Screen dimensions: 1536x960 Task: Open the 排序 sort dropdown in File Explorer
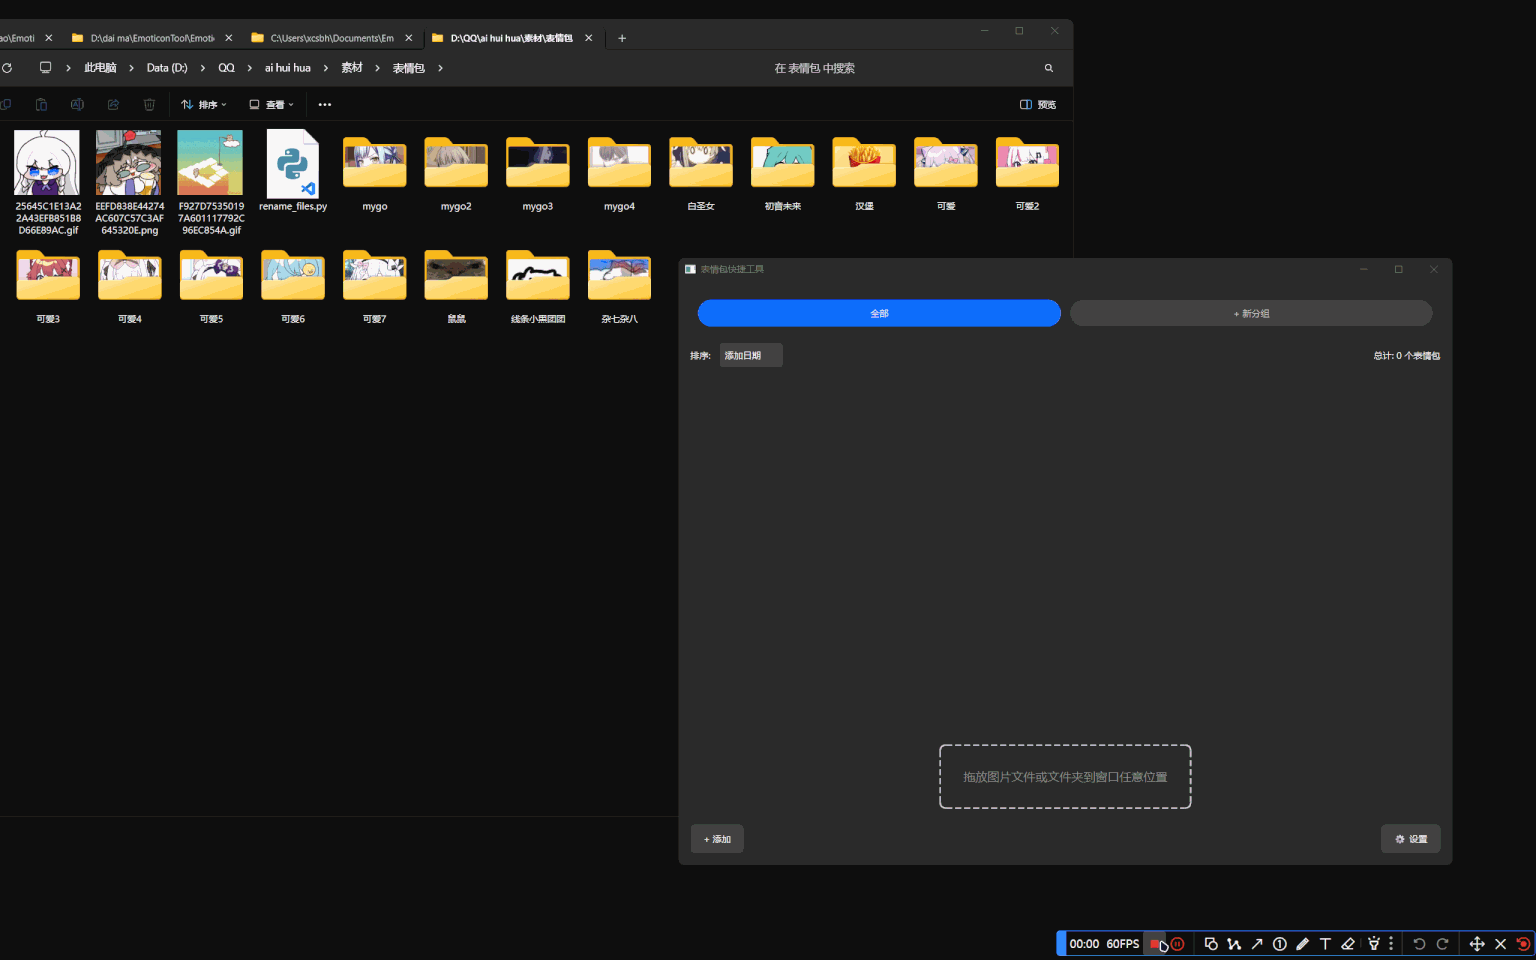(x=204, y=104)
